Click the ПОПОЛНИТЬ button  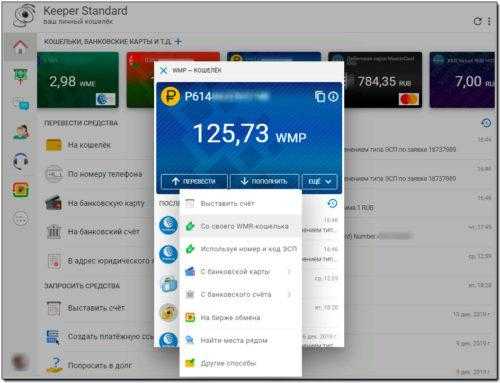coord(264,181)
